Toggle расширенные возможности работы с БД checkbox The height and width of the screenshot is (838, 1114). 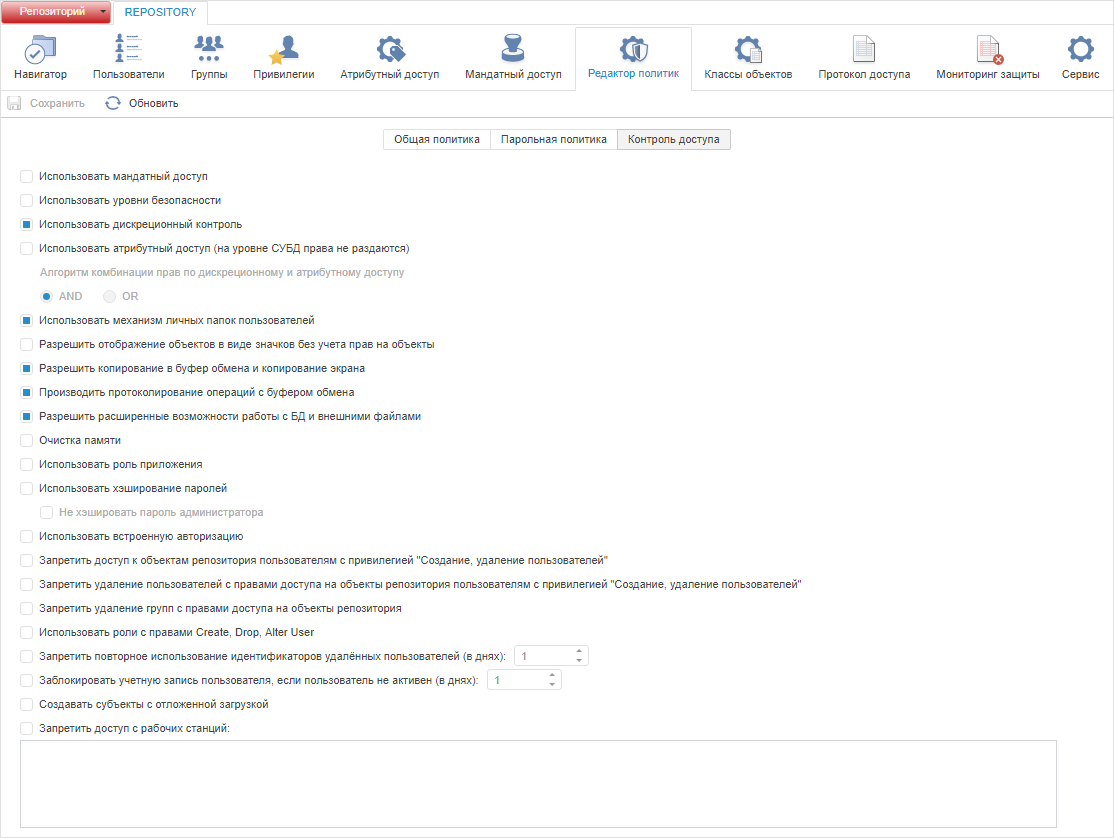(26, 416)
